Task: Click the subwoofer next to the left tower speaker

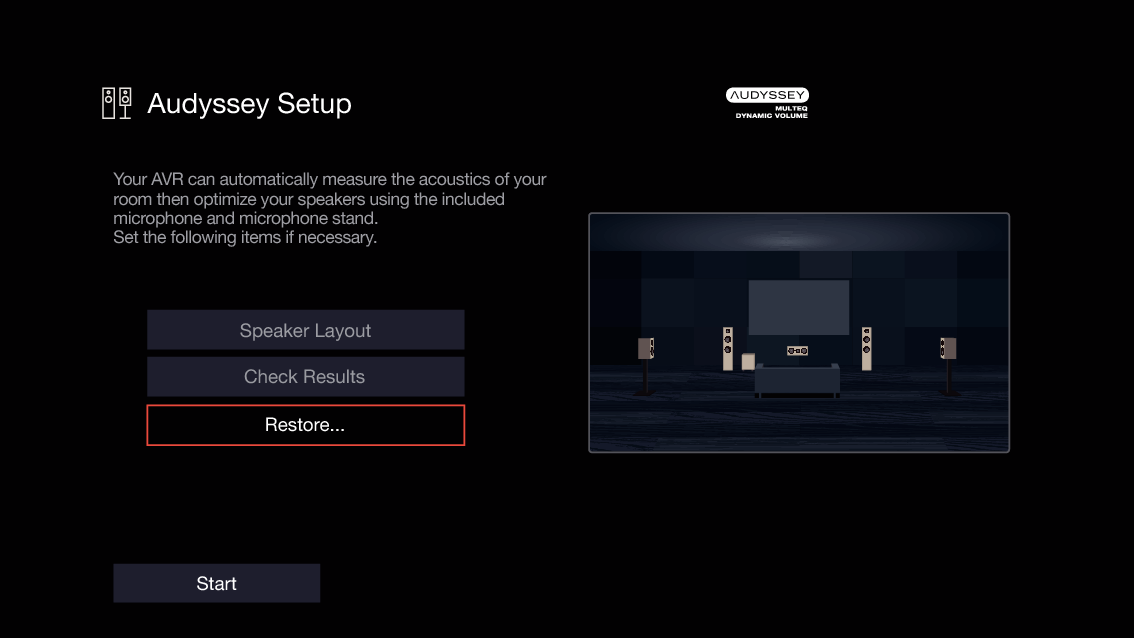Action: coord(748,361)
